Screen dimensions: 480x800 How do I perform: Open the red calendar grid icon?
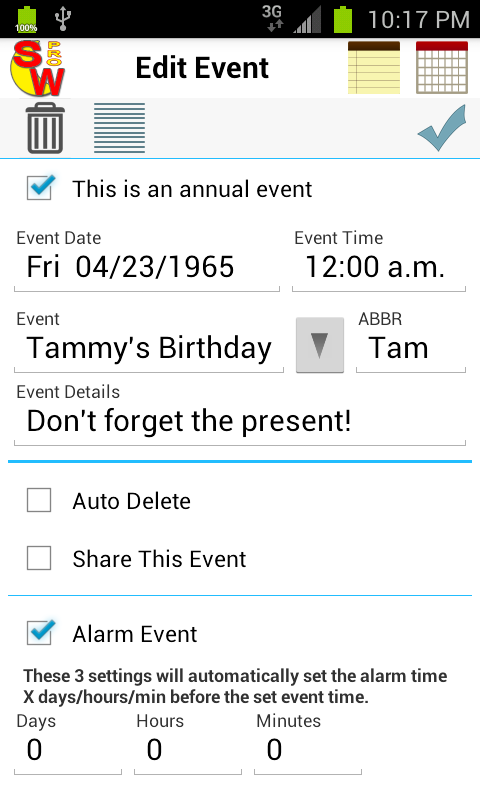pyautogui.click(x=442, y=68)
